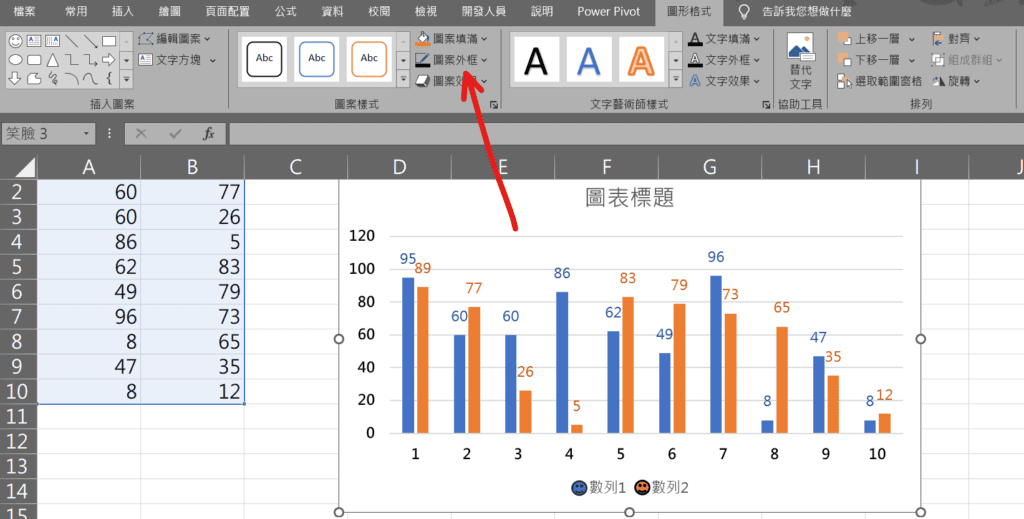1024x519 pixels.
Task: Pick the straight line shape
Action: click(x=72, y=41)
